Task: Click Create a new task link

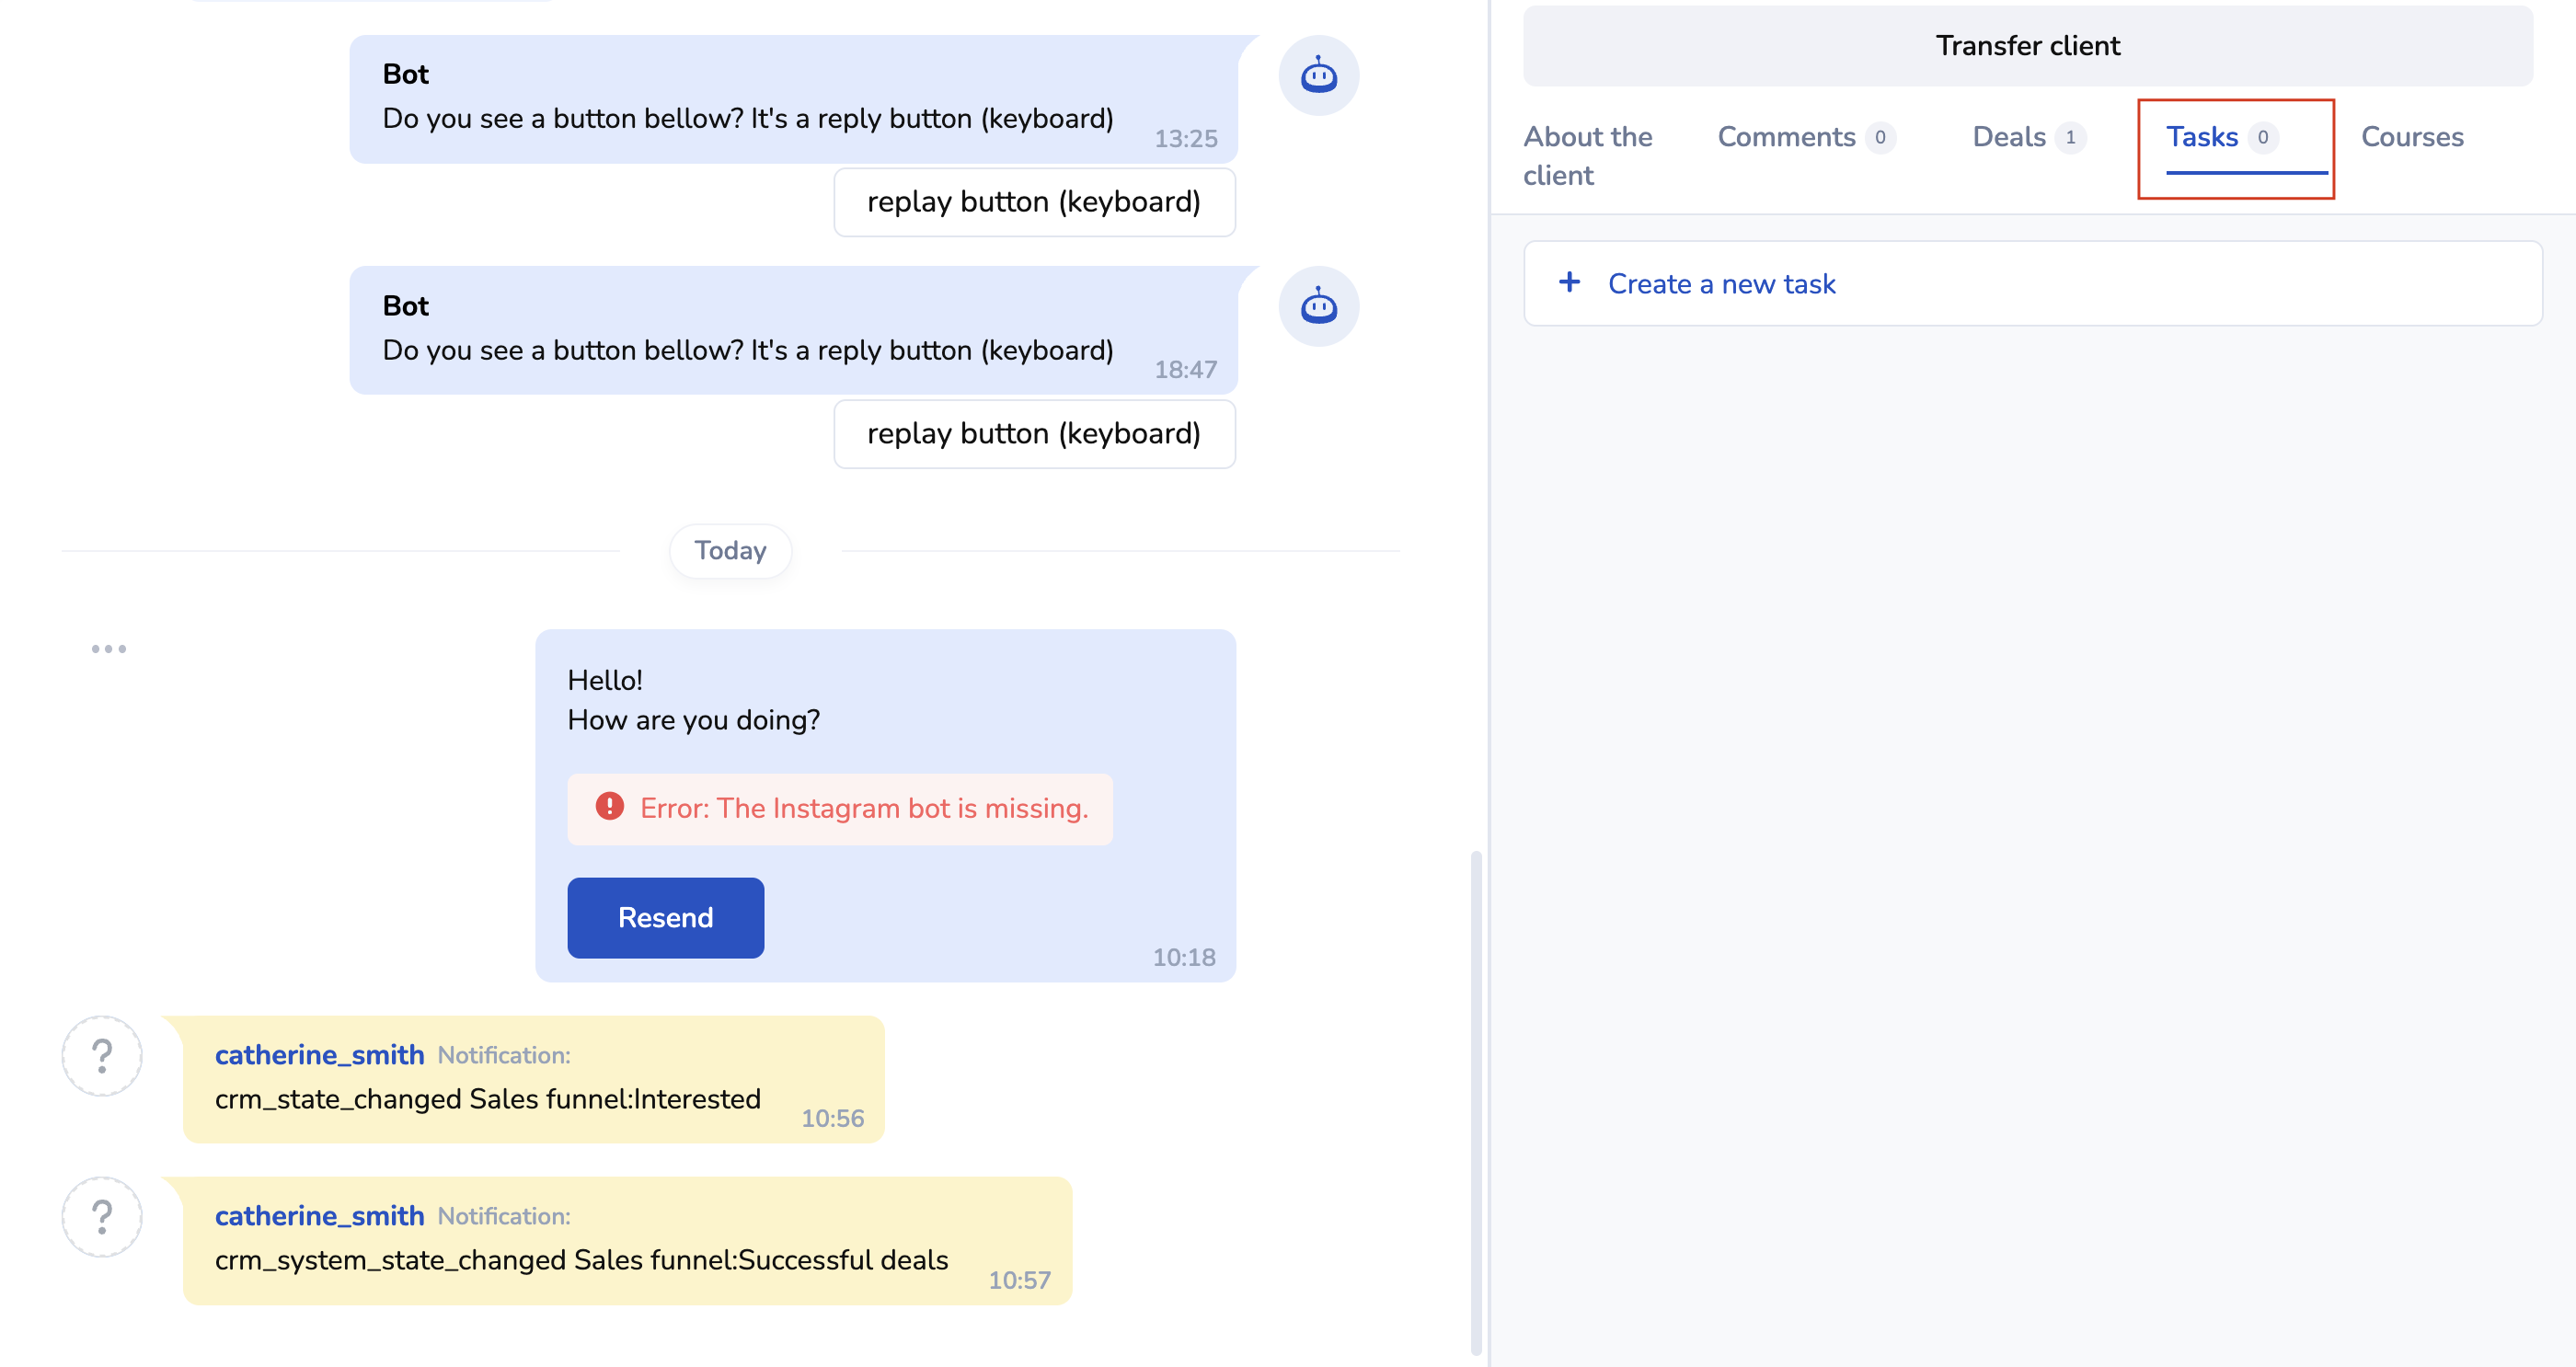Action: (1721, 284)
